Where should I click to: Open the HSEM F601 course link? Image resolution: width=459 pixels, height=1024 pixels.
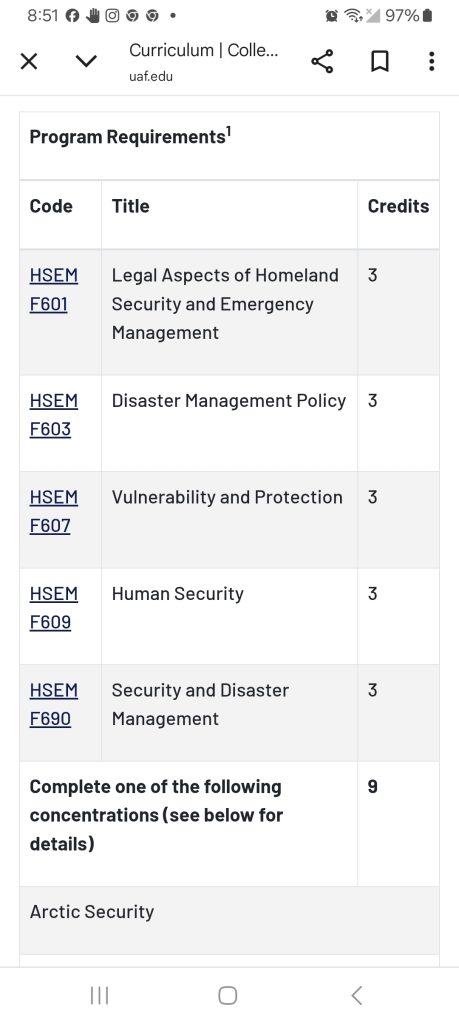54,290
